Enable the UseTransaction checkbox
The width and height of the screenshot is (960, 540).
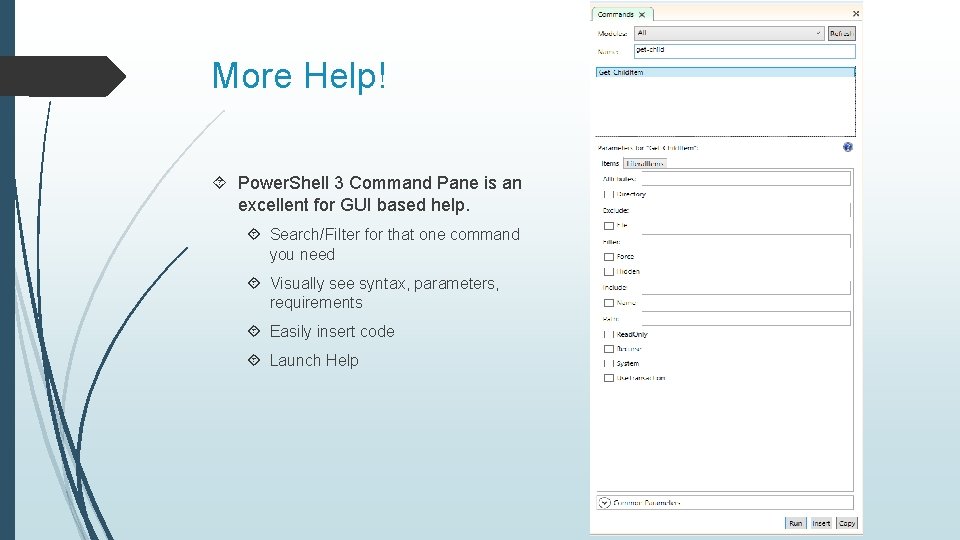[x=609, y=378]
